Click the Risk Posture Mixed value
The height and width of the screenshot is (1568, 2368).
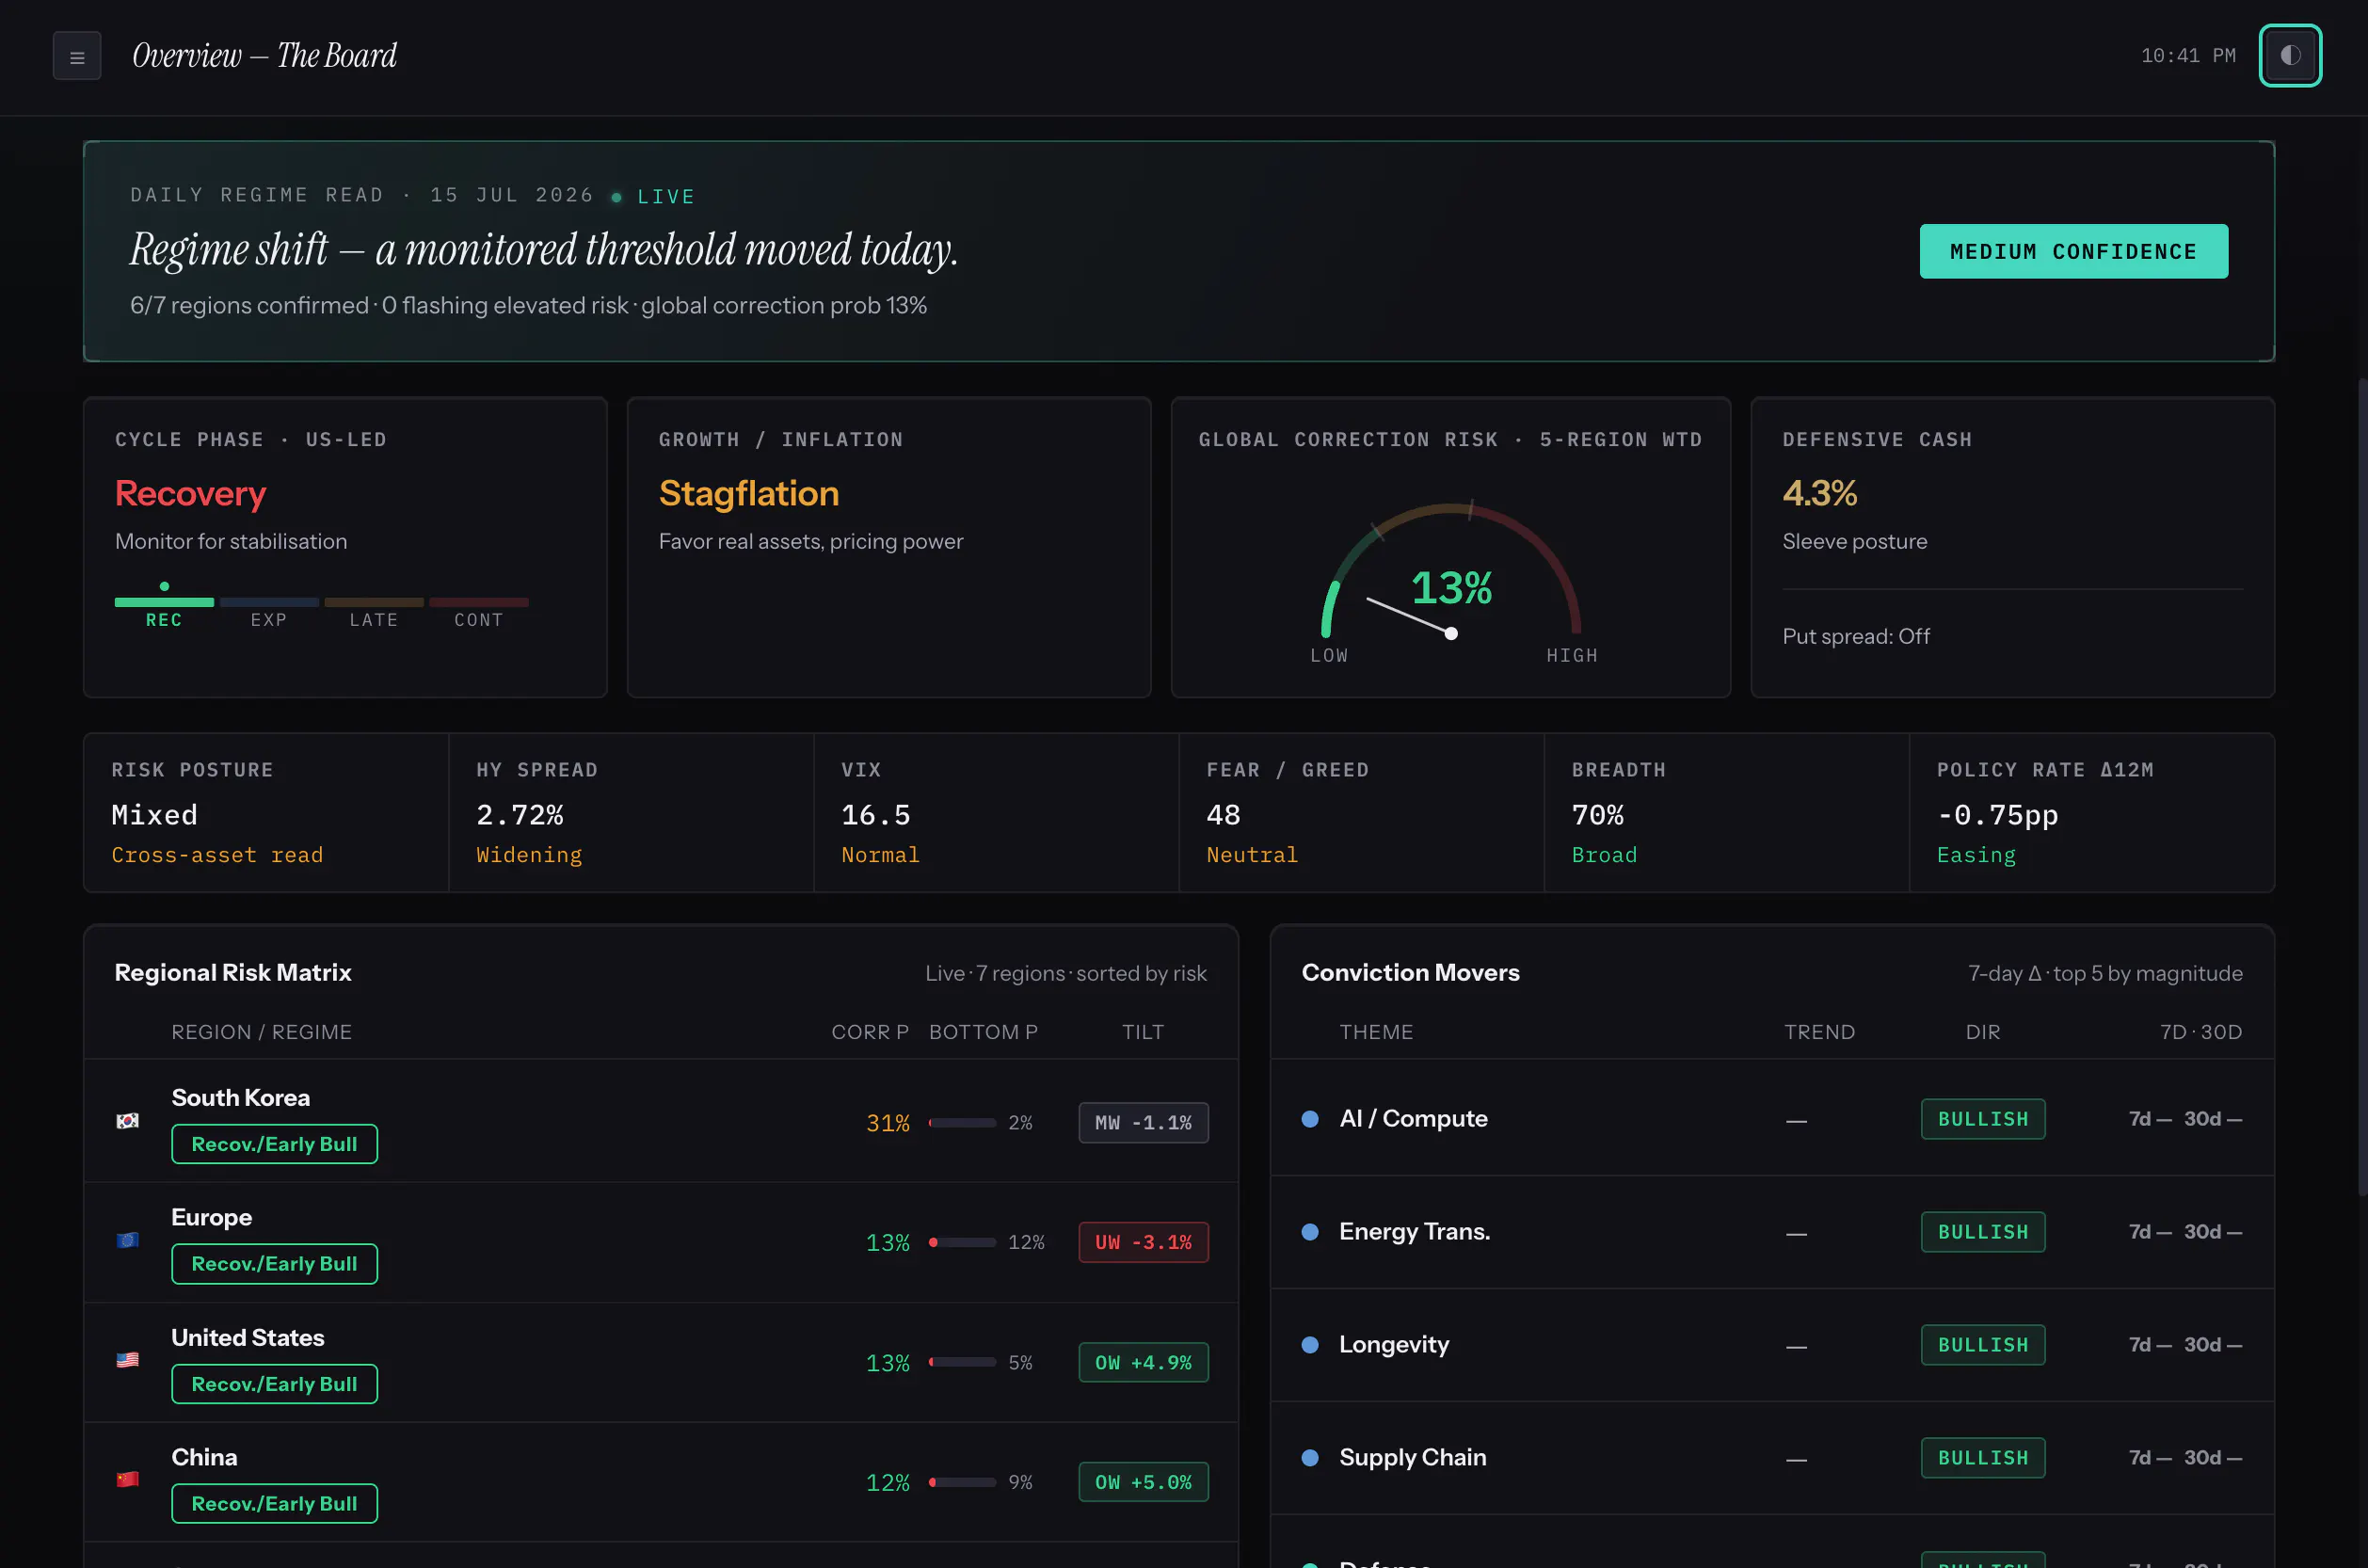click(154, 815)
